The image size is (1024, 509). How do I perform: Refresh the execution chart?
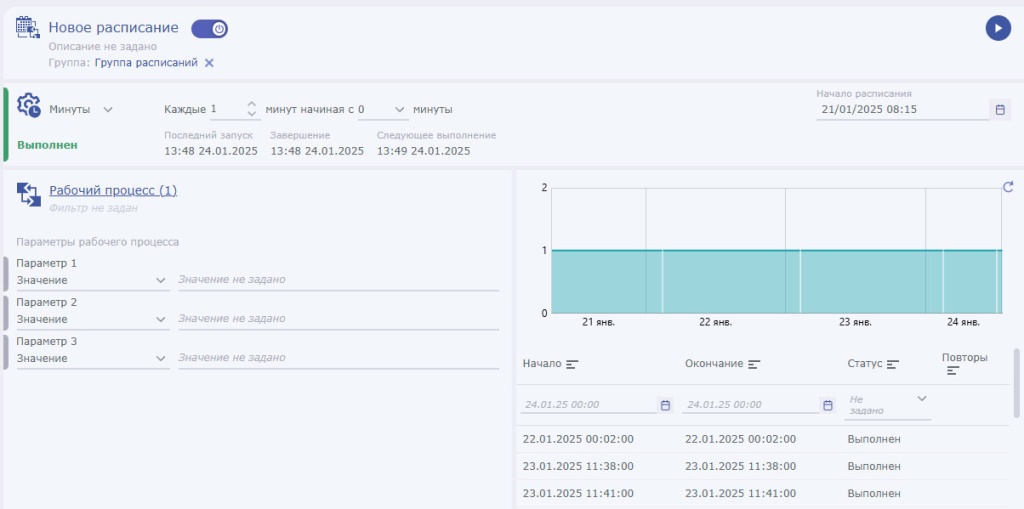(1008, 187)
